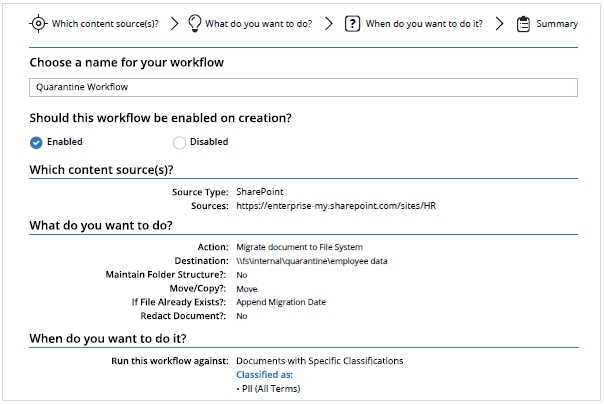Click the chevron before the question mark icon

pos(329,24)
